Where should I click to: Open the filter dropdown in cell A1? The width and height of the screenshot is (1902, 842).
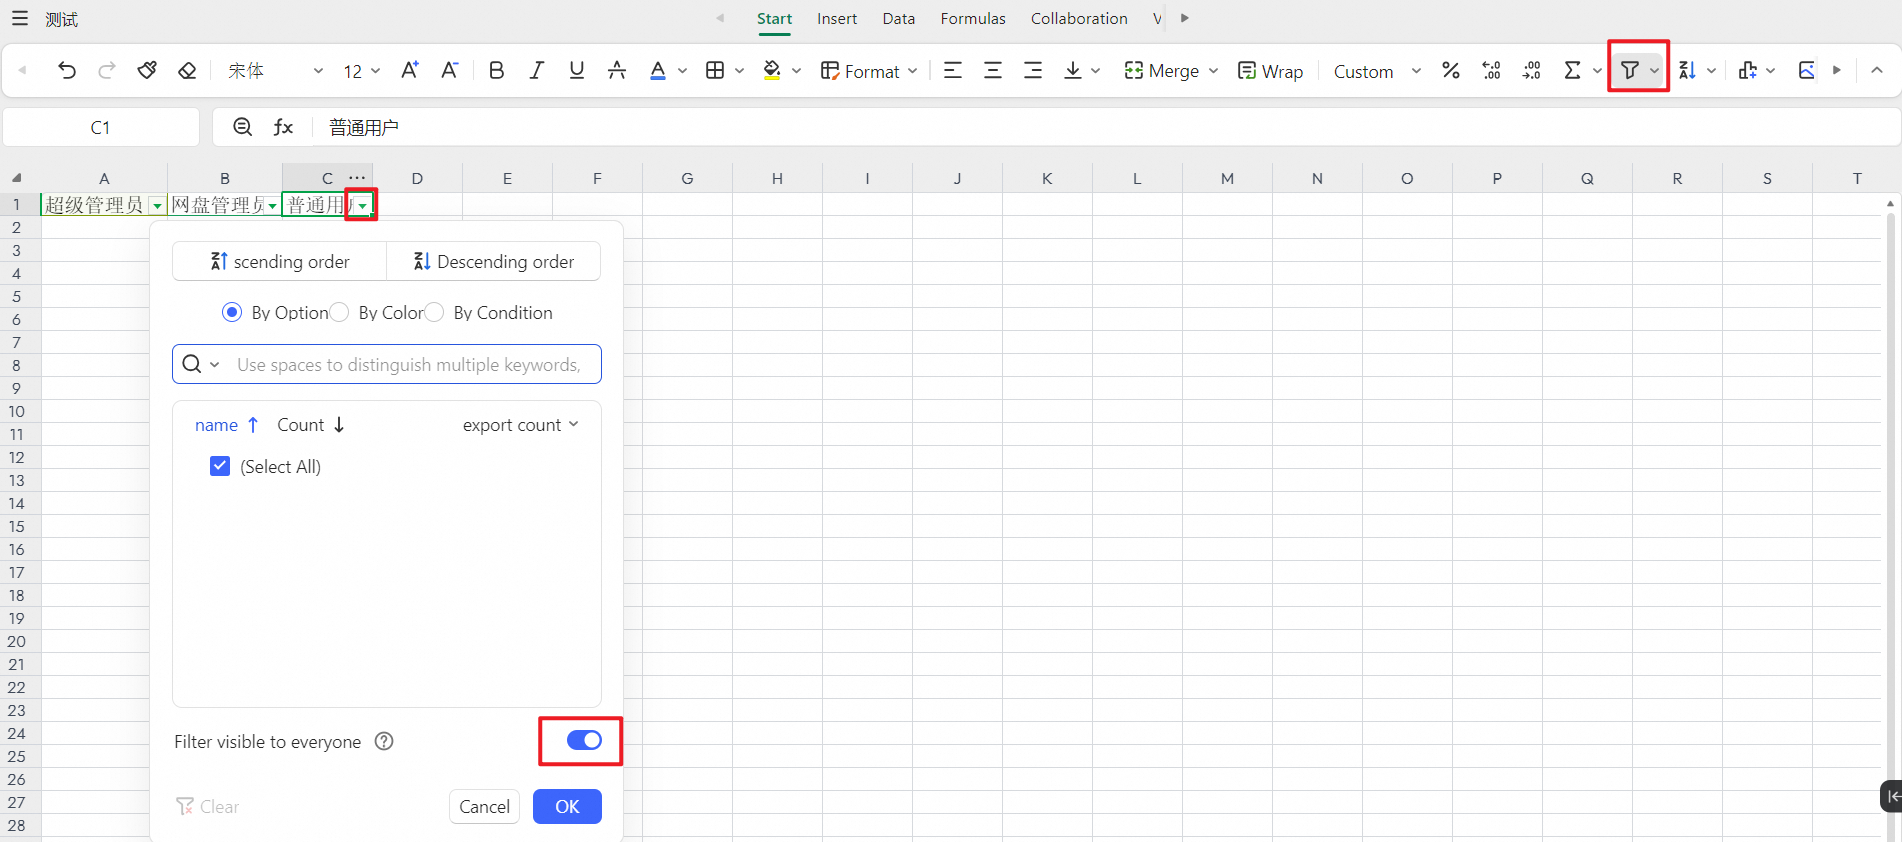(x=157, y=206)
